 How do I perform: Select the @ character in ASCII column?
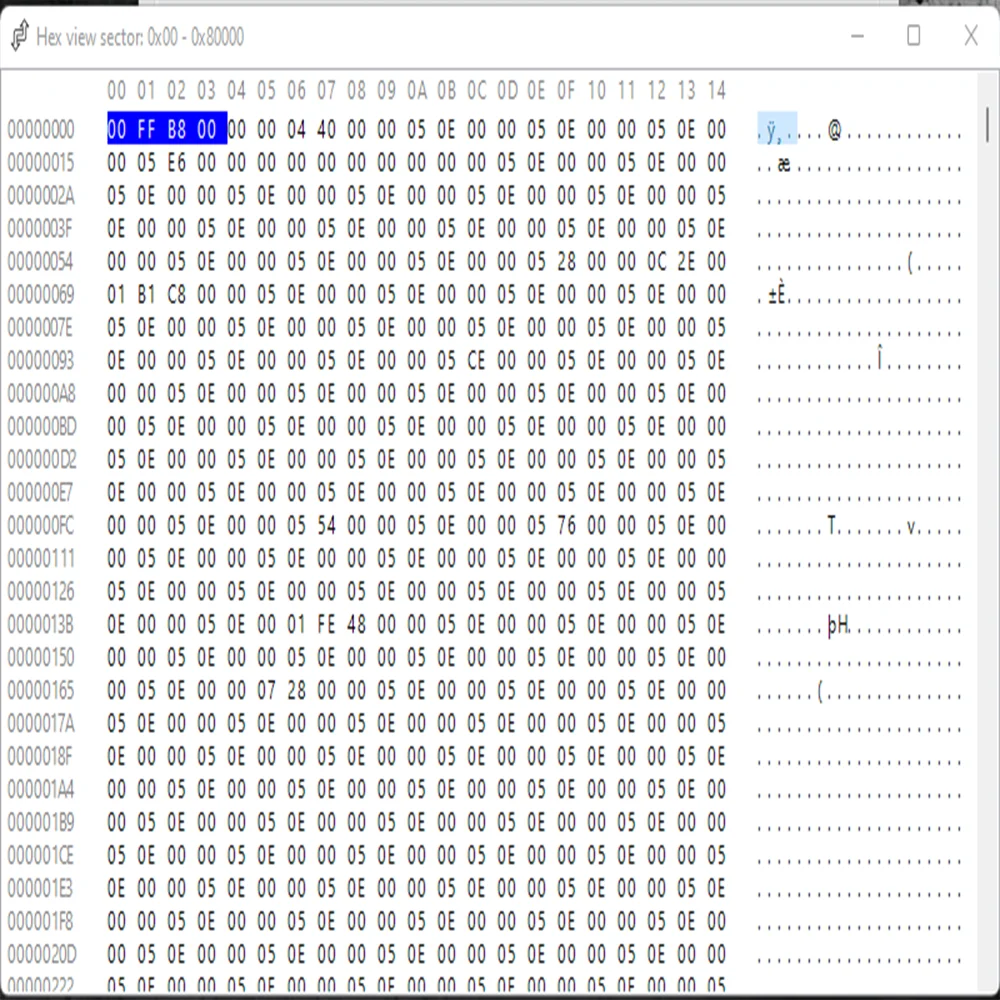[x=834, y=131]
